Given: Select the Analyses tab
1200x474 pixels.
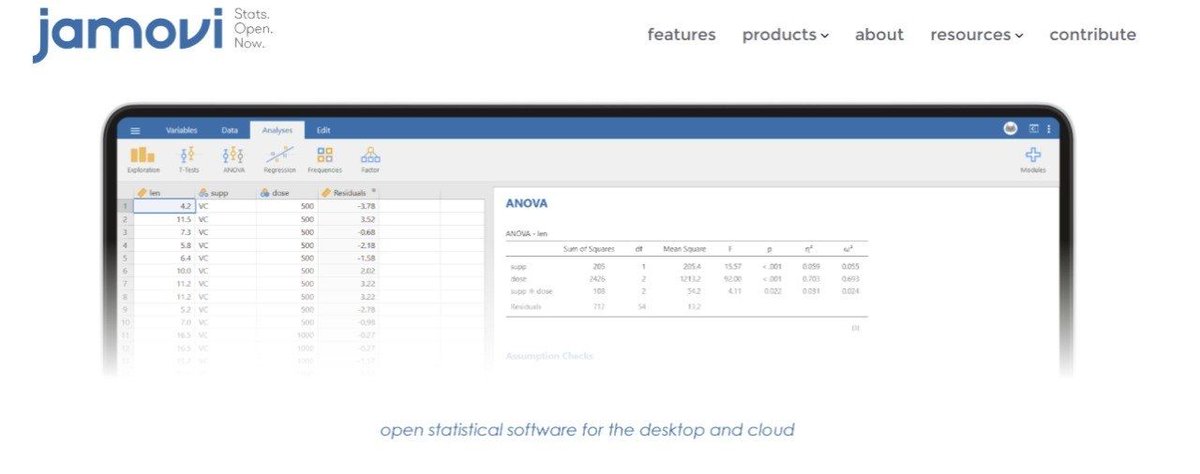Looking at the screenshot, I should (277, 130).
